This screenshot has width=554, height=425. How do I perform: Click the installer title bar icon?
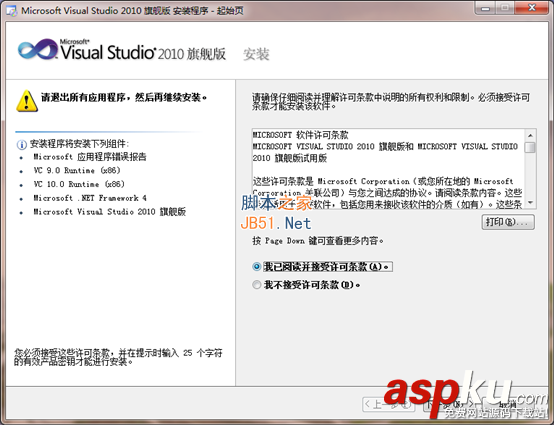coord(11,11)
